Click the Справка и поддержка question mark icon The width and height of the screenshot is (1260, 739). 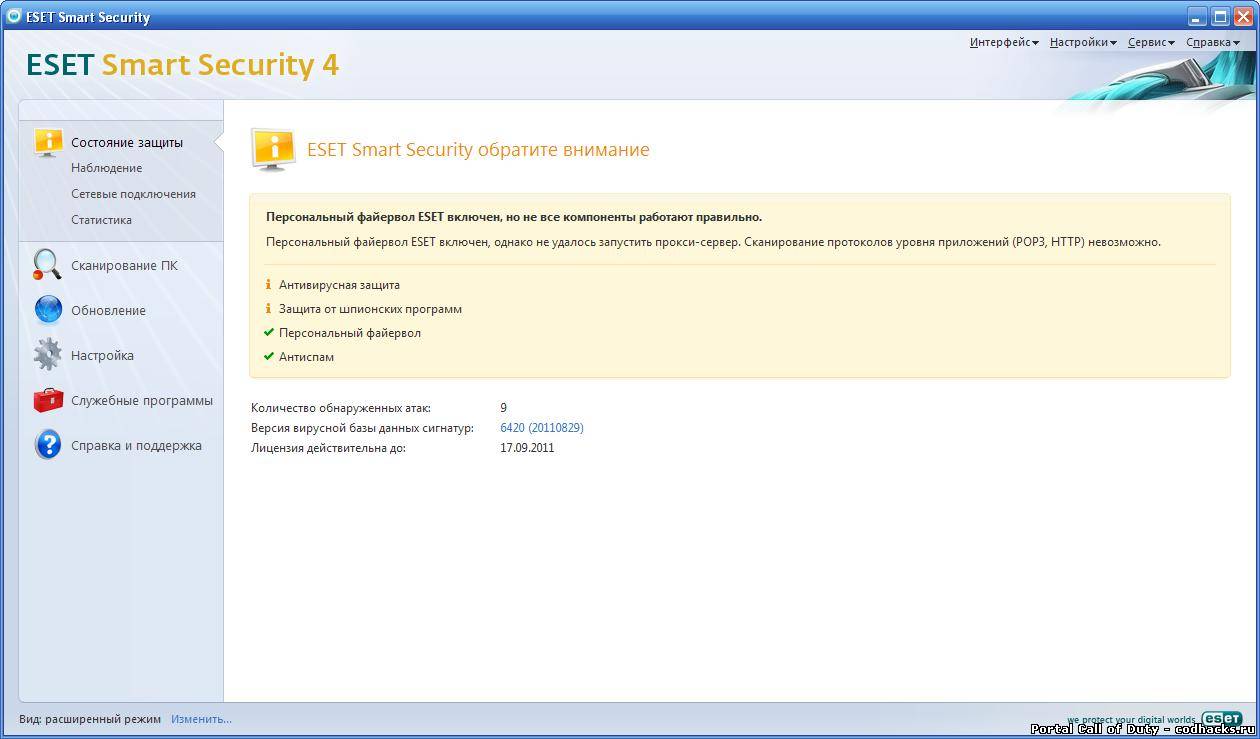click(x=48, y=445)
